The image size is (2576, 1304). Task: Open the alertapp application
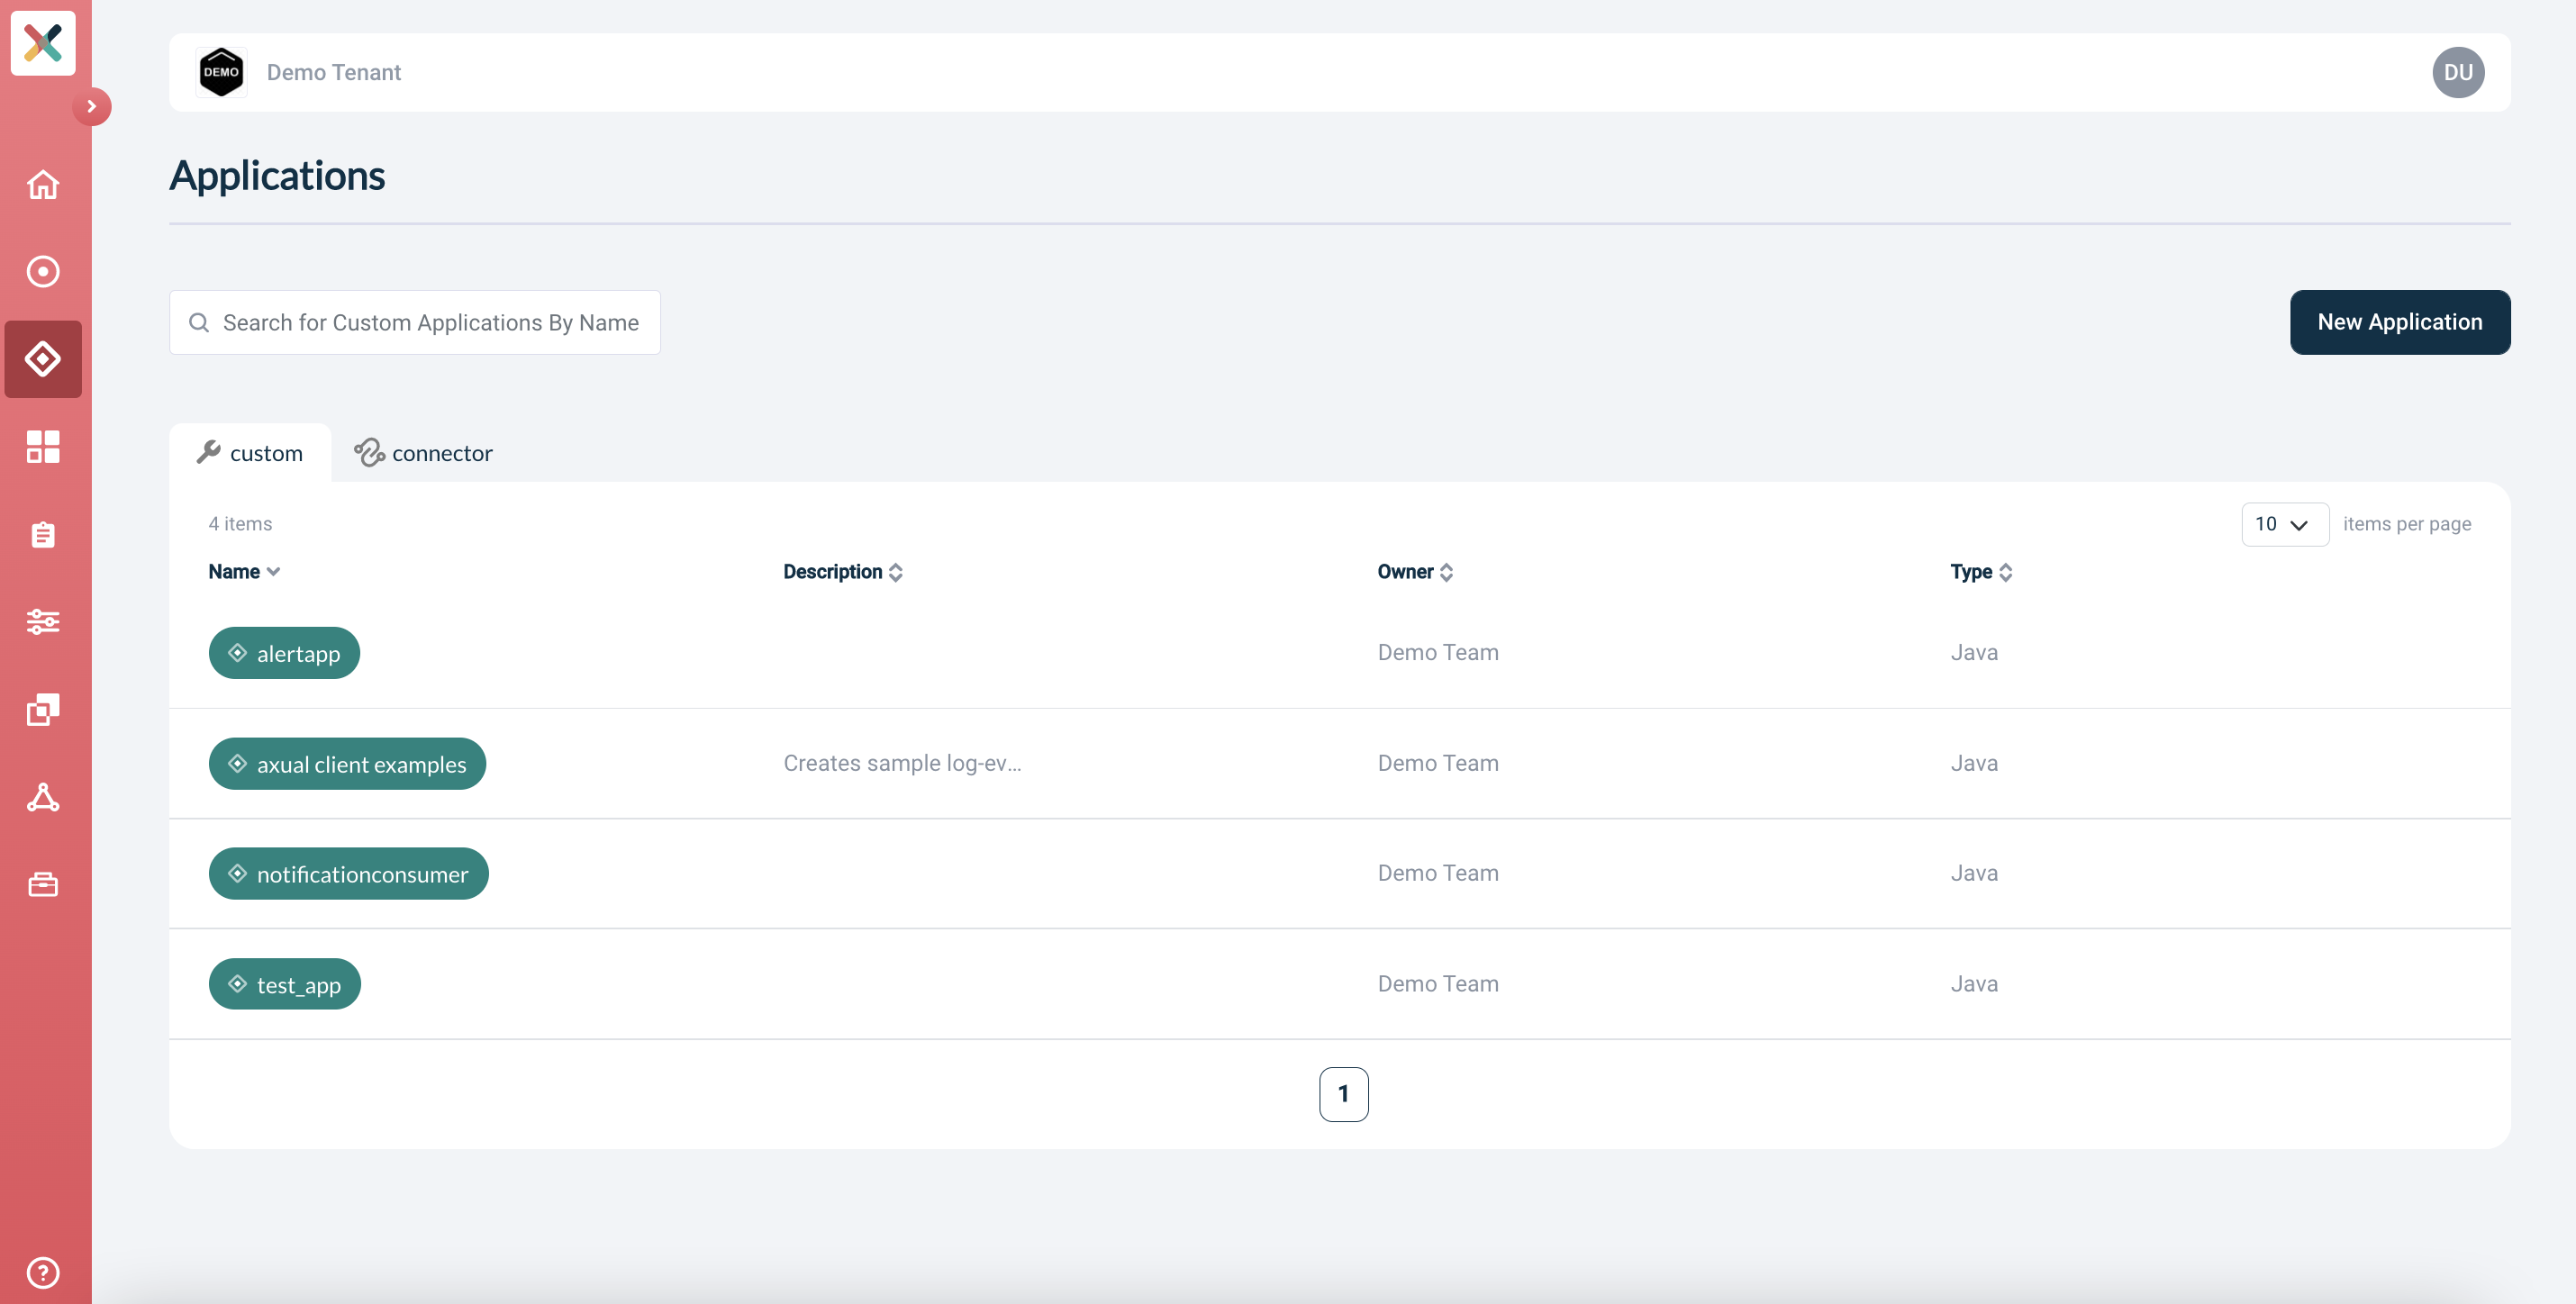click(284, 653)
